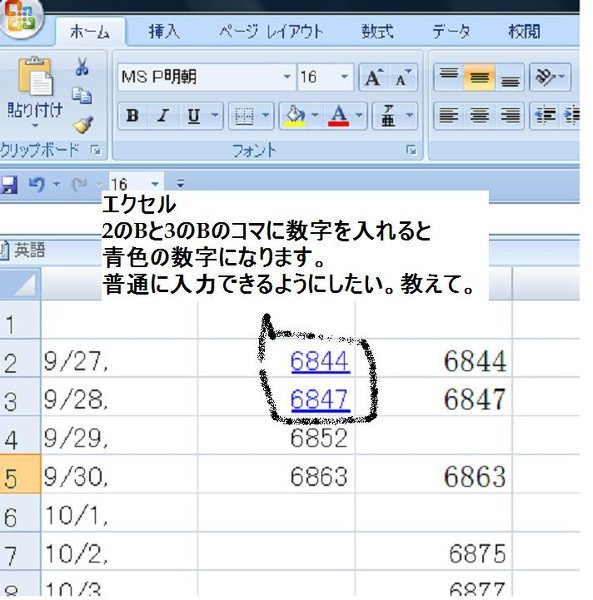Click the paste clipboard icon

point(35,76)
